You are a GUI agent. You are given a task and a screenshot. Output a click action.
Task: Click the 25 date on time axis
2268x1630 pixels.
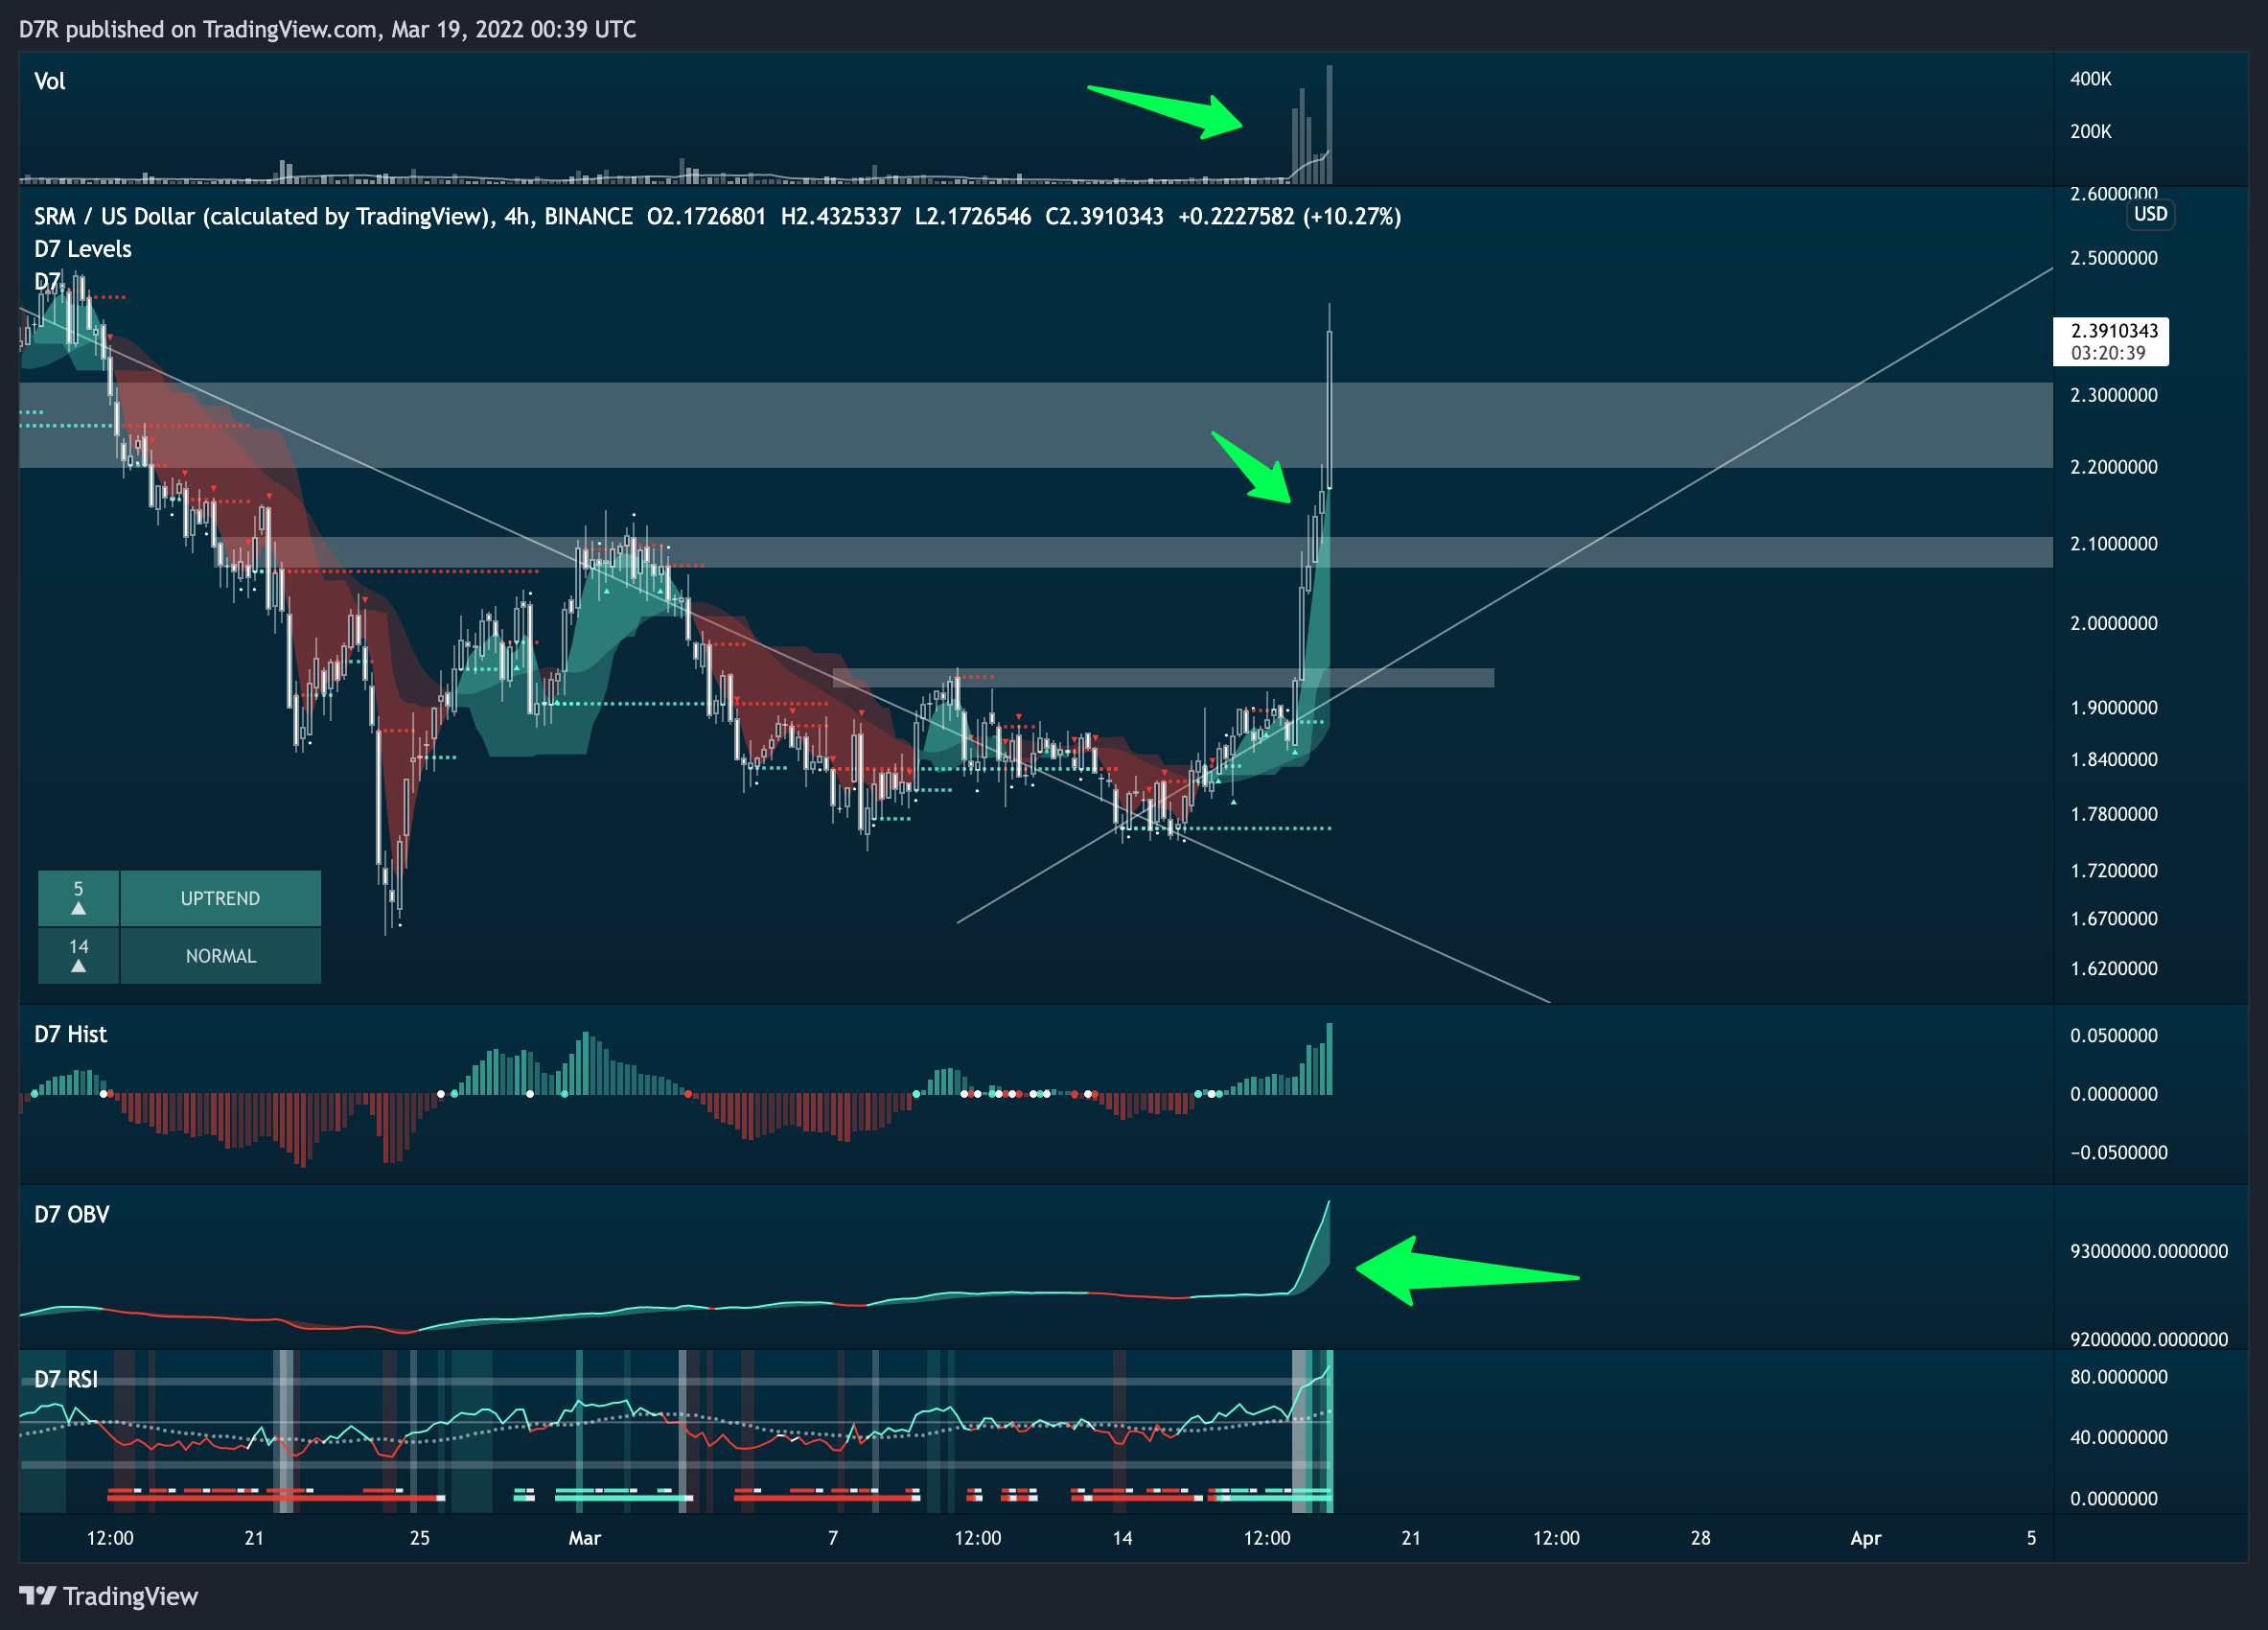coord(419,1538)
